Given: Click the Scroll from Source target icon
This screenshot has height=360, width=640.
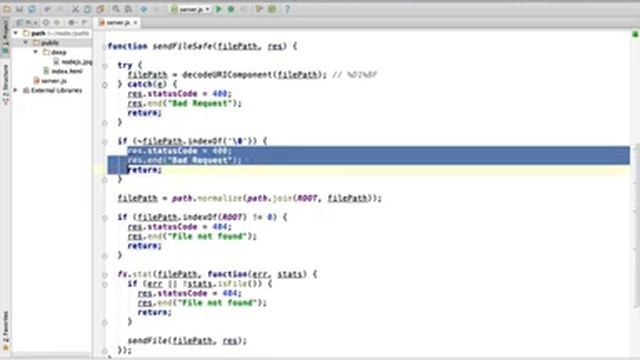Looking at the screenshot, I should [46, 22].
